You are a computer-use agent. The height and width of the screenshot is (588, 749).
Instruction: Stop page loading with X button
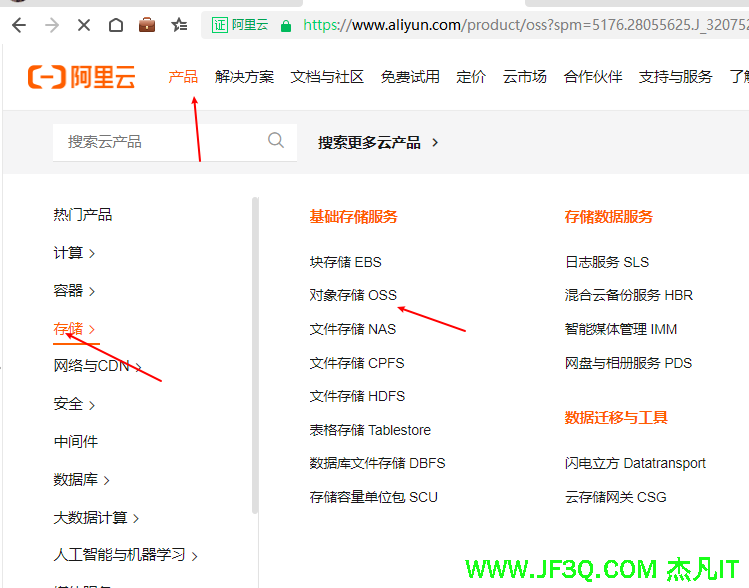click(85, 25)
